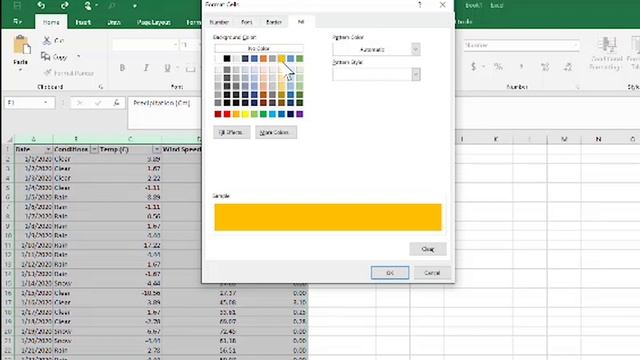Pick the gold theme color swatch
Viewport: 640px width, 360px height.
pos(281,59)
